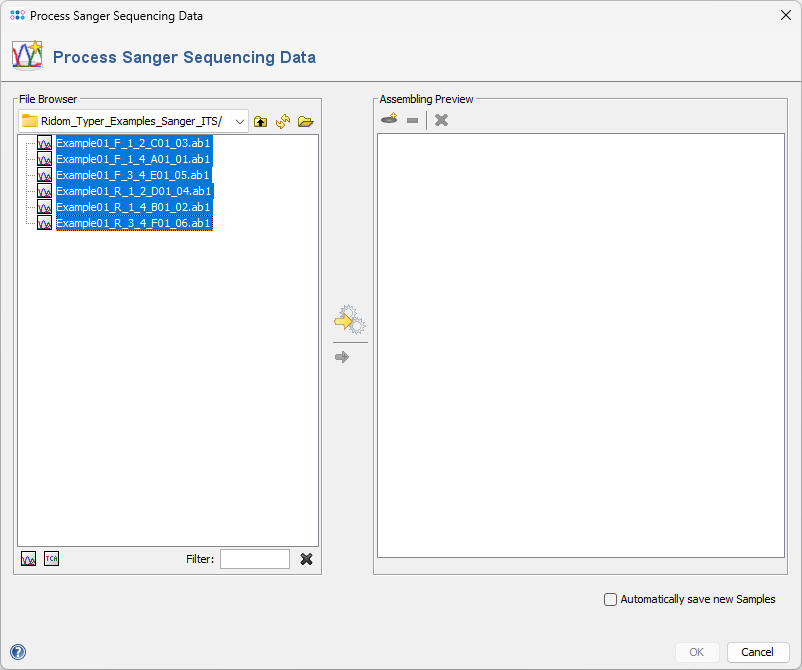Select Example01_R_1_4_B01_02.ab1 file
Viewport: 802px width, 670px height.
[x=132, y=207]
